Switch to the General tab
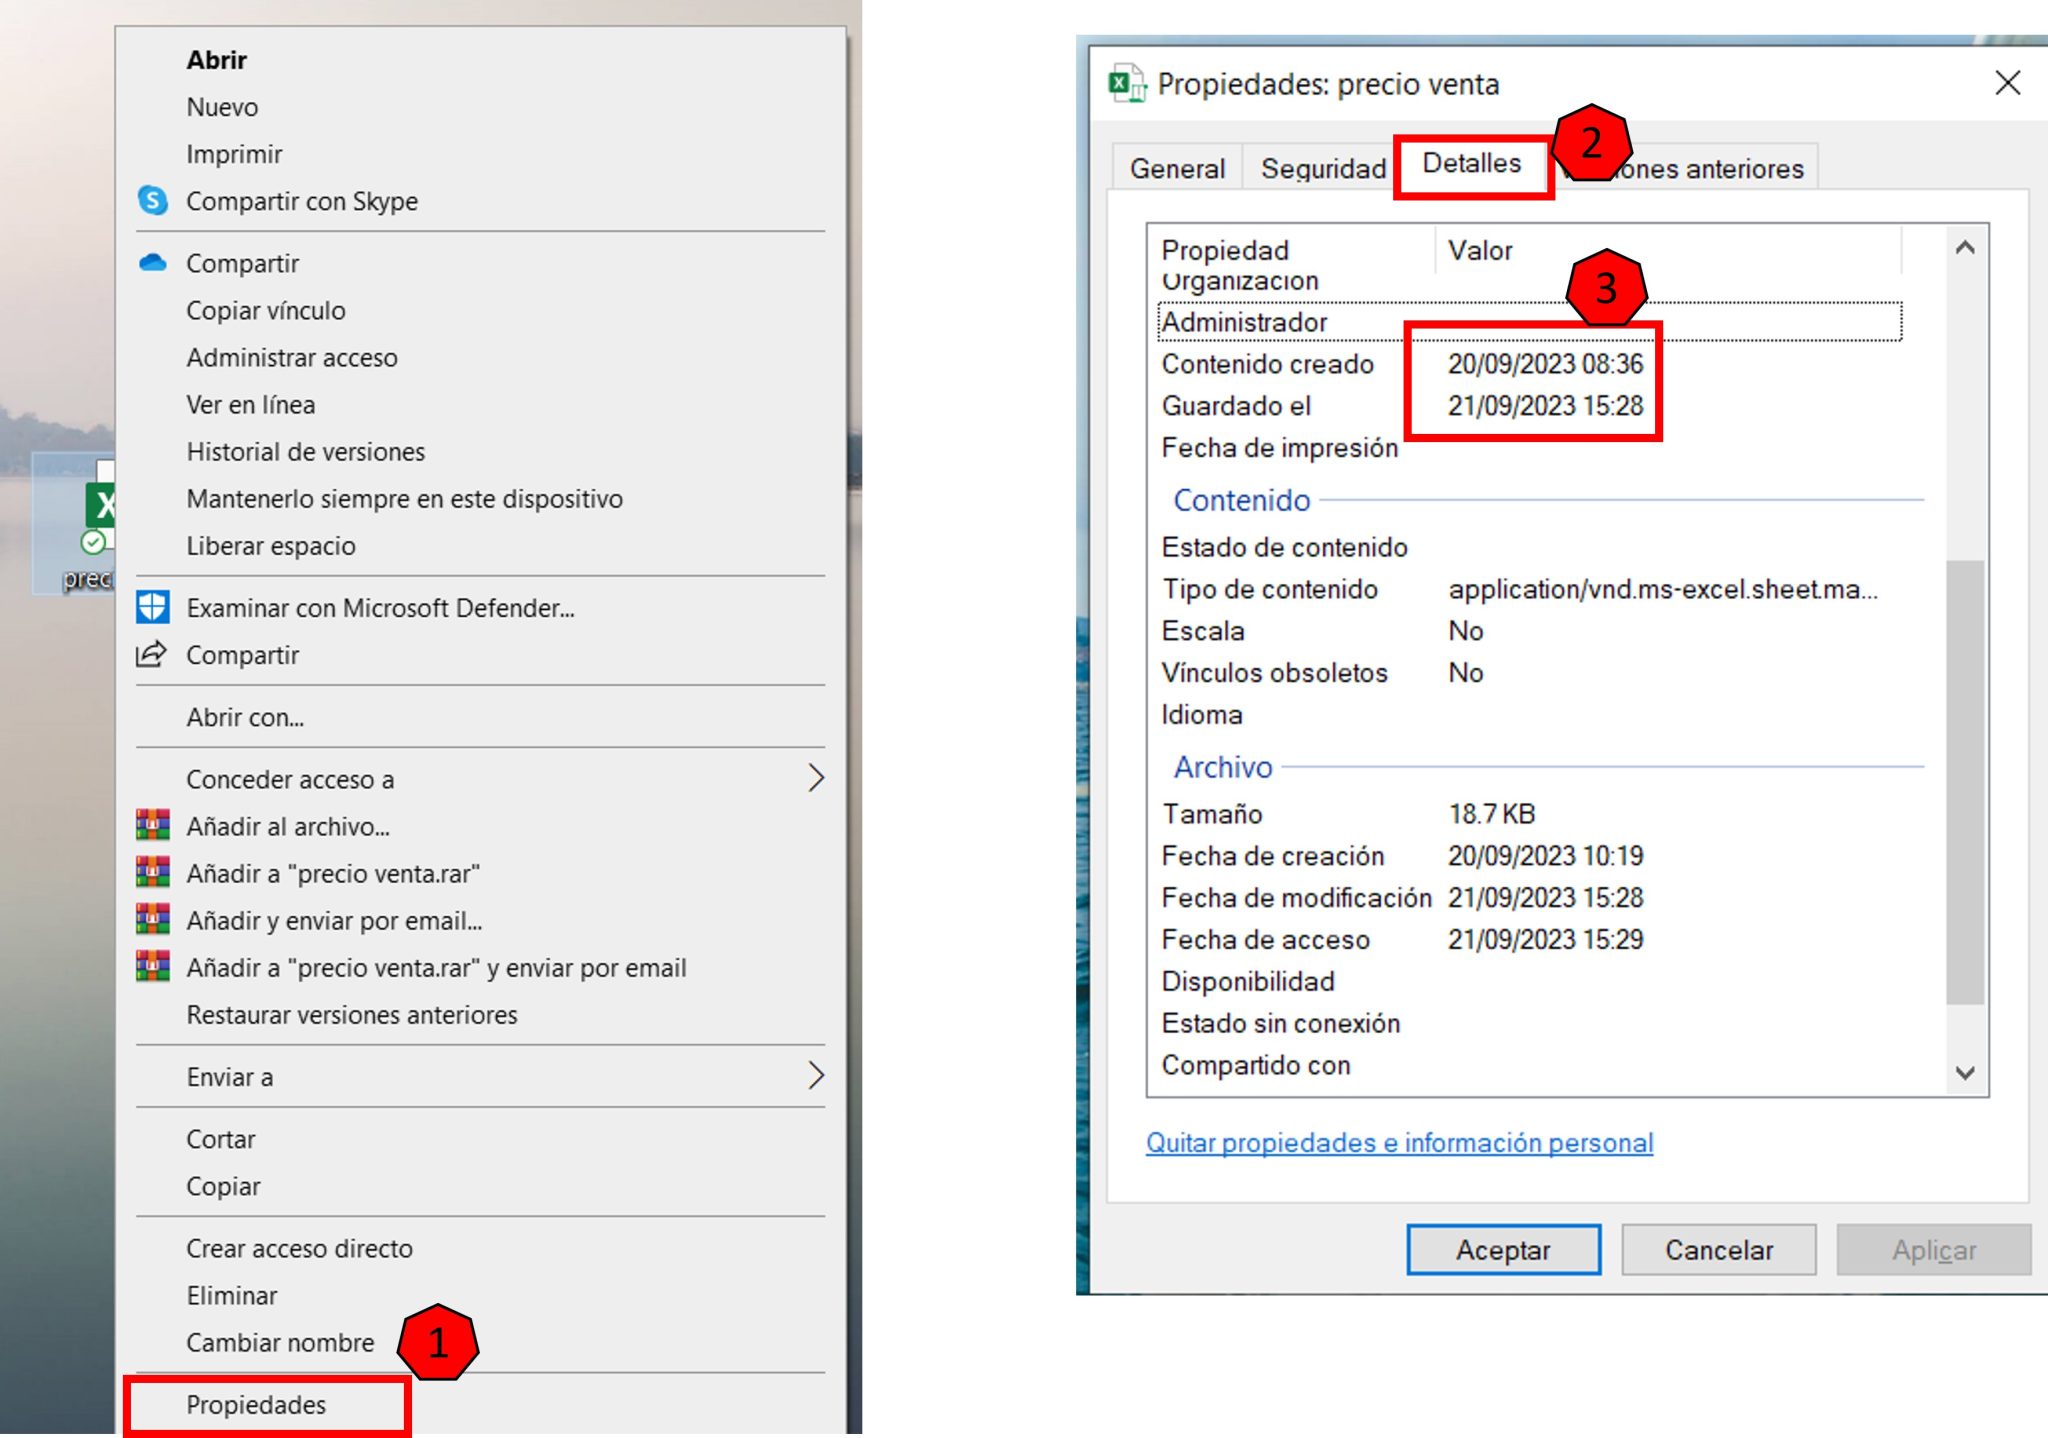 (x=1177, y=168)
